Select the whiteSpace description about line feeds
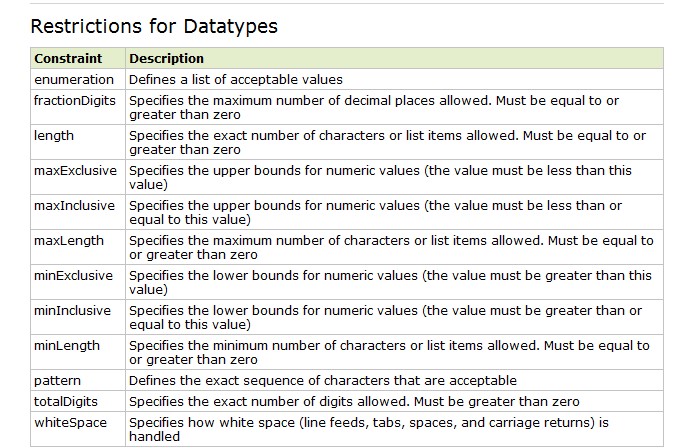The height and width of the screenshot is (448, 696). point(369,429)
